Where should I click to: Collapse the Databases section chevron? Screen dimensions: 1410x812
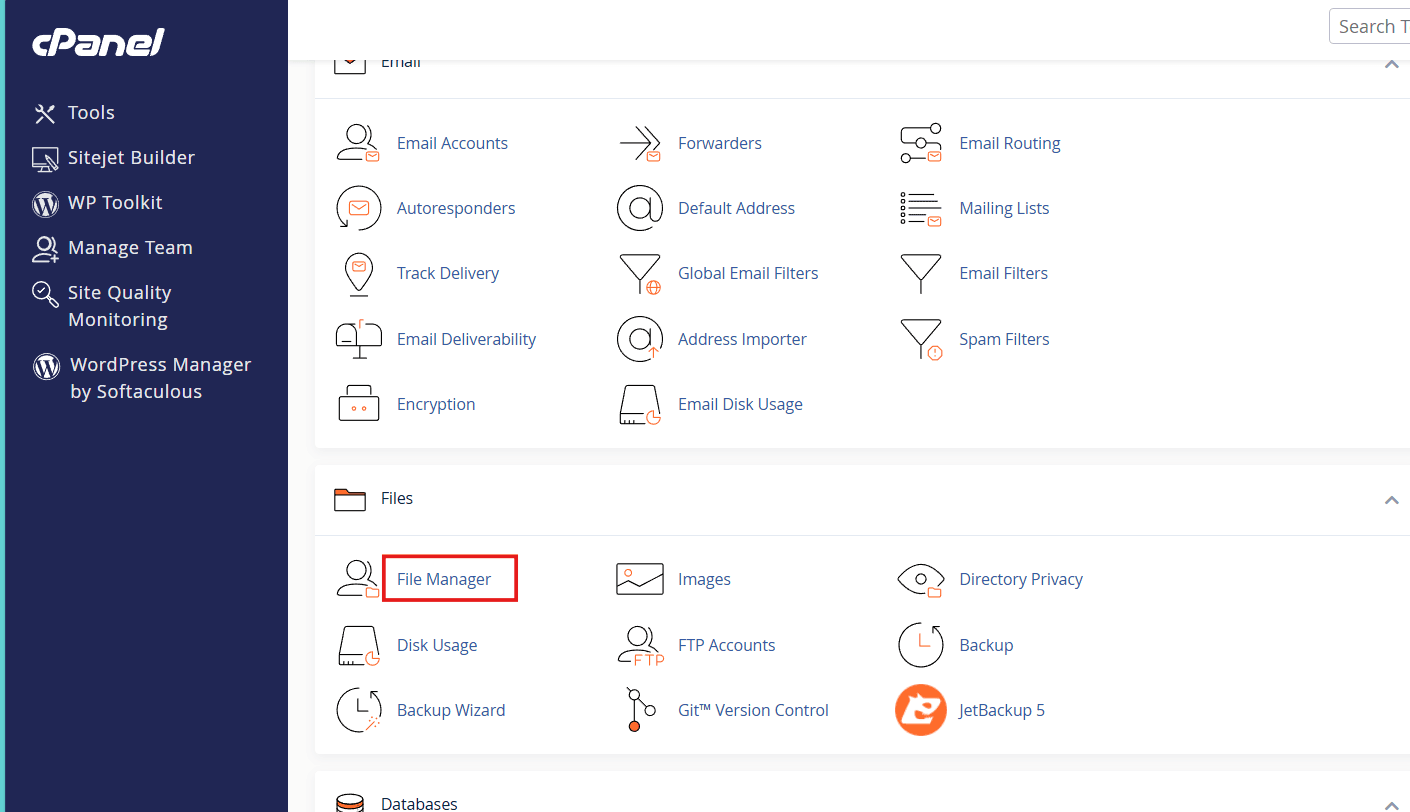[x=1391, y=804]
